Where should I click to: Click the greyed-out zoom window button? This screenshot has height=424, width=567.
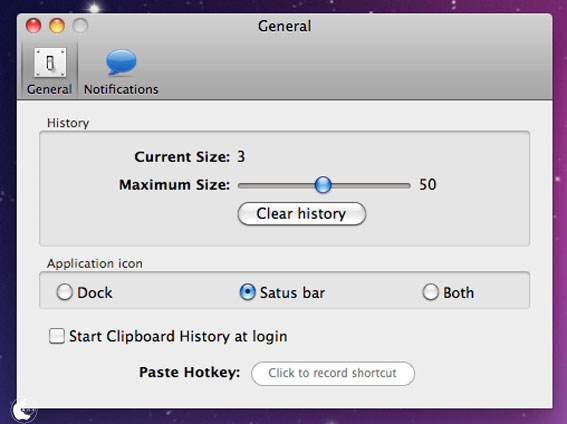click(x=80, y=26)
